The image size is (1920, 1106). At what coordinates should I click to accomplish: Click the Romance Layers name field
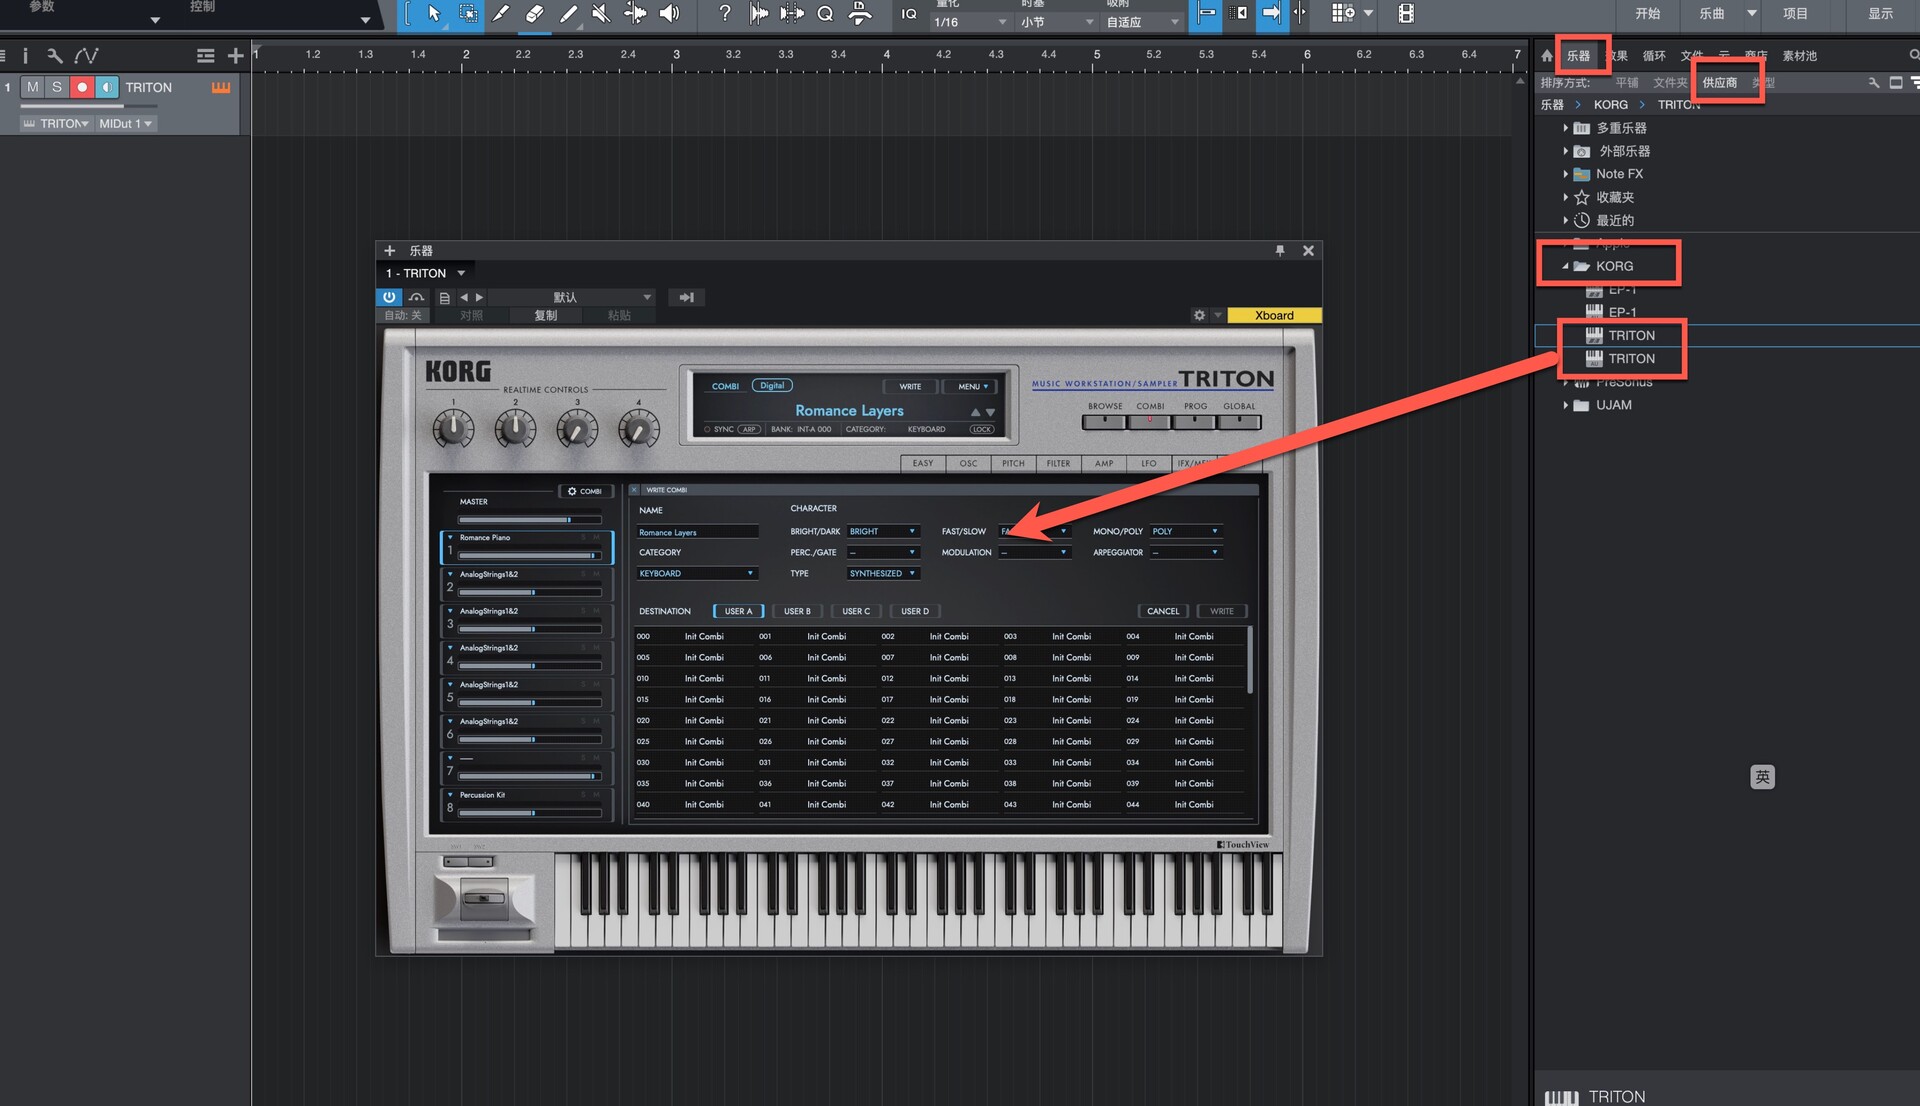pos(697,532)
